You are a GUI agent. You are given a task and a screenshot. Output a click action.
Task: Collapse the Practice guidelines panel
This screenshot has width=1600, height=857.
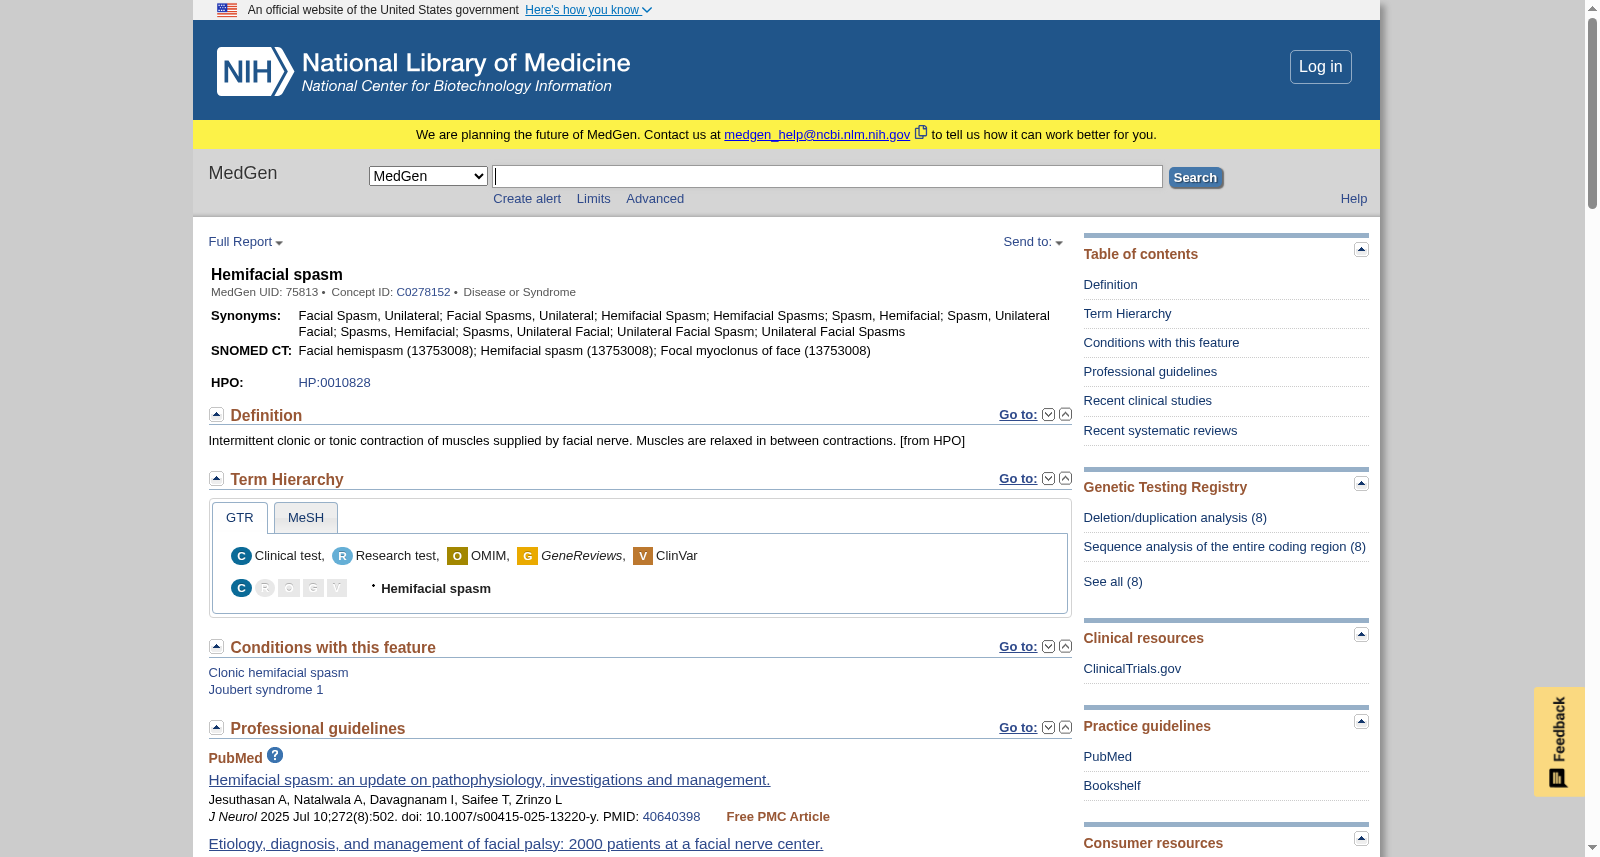point(1361,721)
